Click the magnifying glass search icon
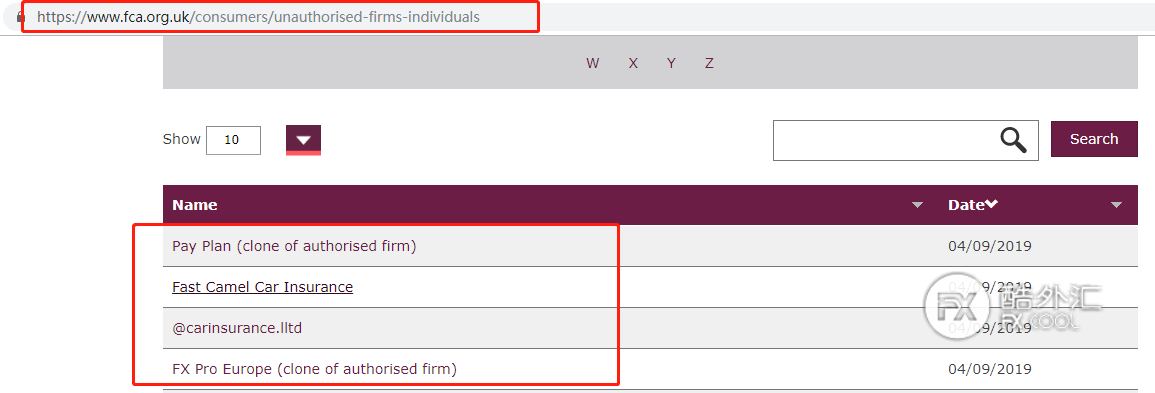Viewport: 1155px width, 393px height. (x=1014, y=140)
